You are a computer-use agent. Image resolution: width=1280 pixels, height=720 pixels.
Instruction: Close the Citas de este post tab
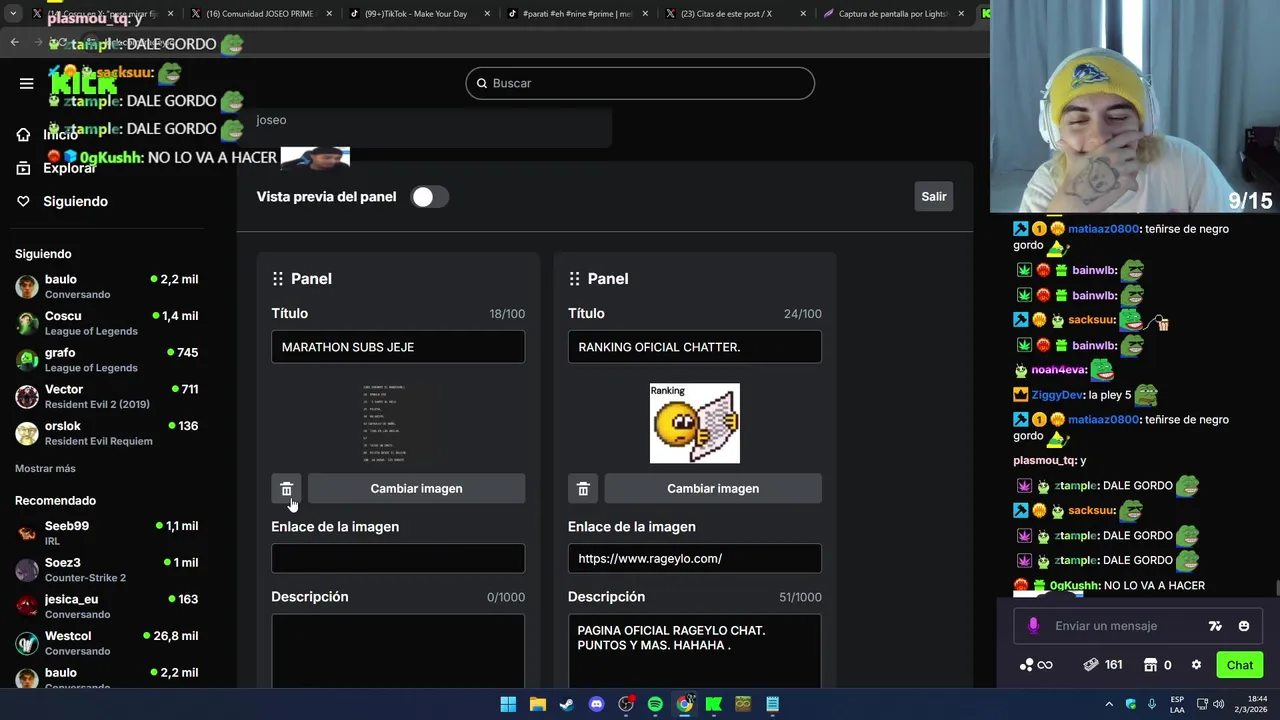(803, 14)
